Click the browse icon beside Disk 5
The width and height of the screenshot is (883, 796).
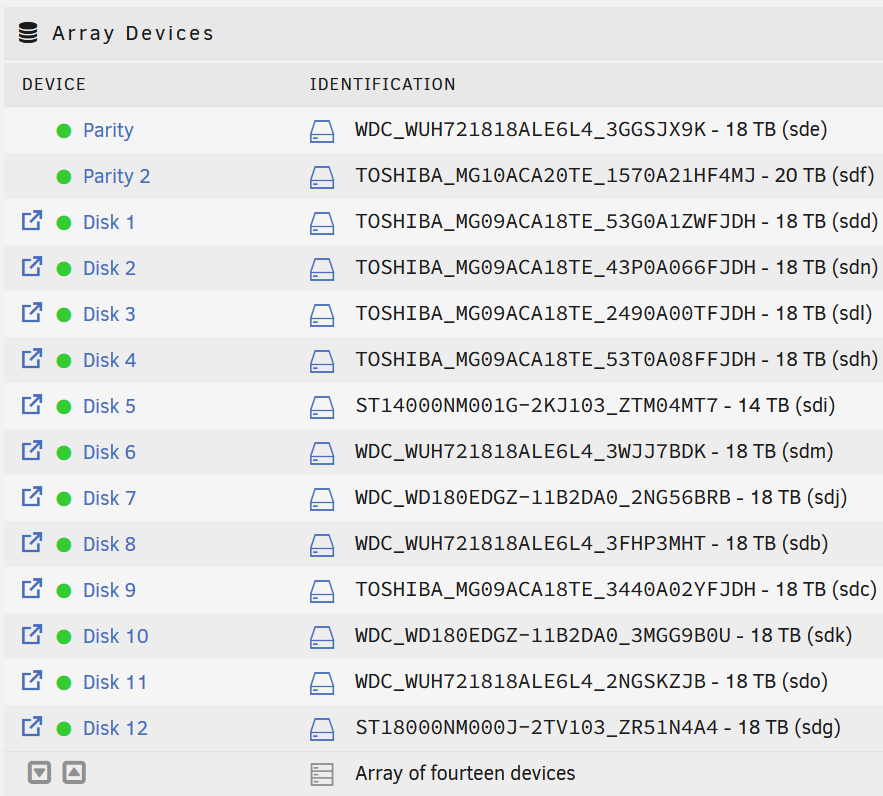(32, 405)
